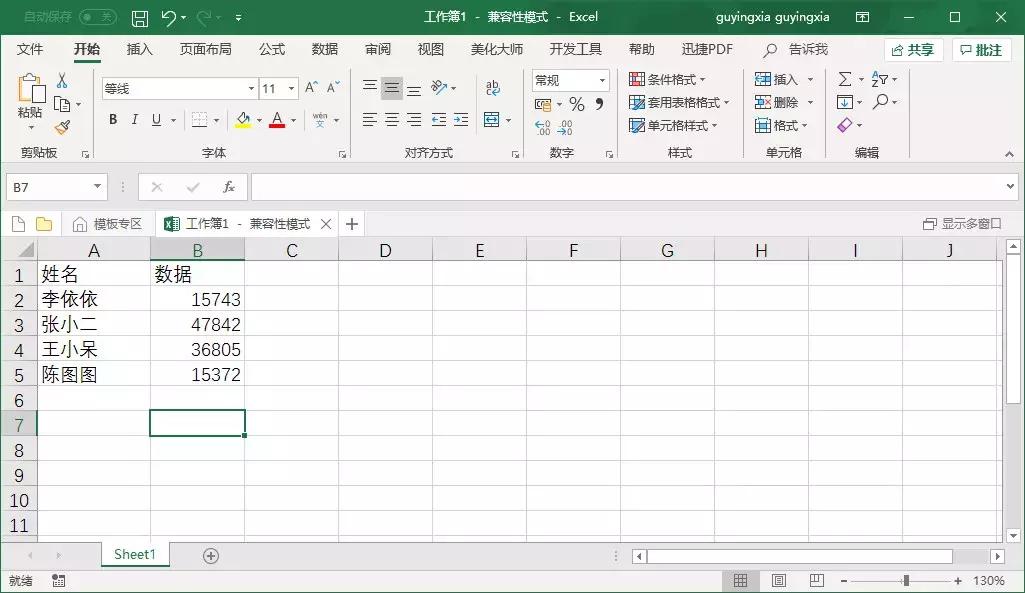Apply bold formatting in the font group

(112, 119)
